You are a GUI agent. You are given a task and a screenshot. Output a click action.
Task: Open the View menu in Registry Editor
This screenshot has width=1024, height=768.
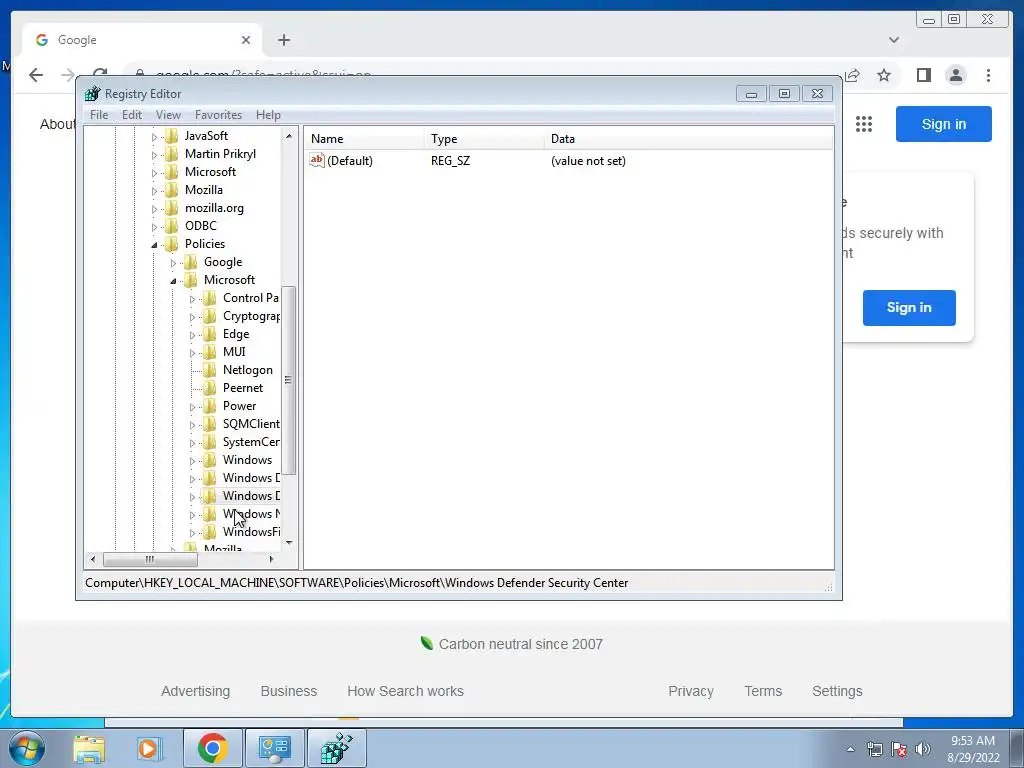tap(168, 115)
